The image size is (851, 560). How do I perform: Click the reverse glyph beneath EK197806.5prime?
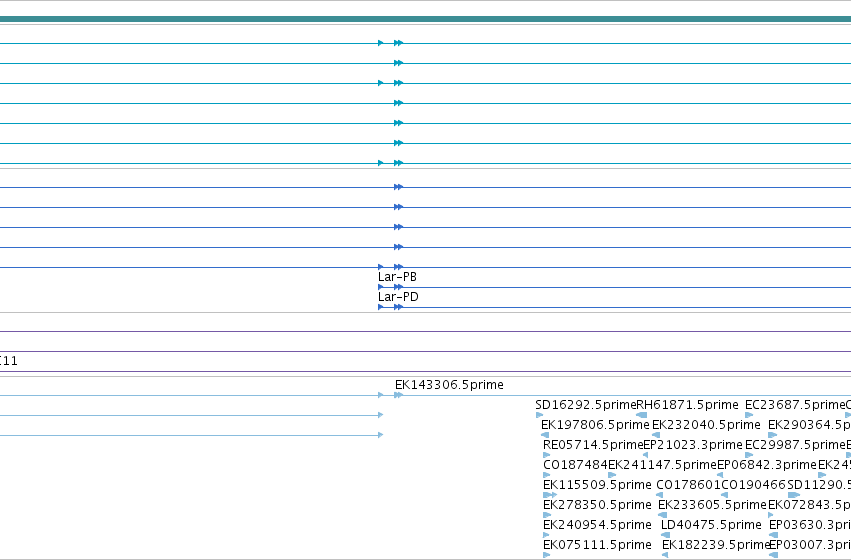[x=545, y=435]
